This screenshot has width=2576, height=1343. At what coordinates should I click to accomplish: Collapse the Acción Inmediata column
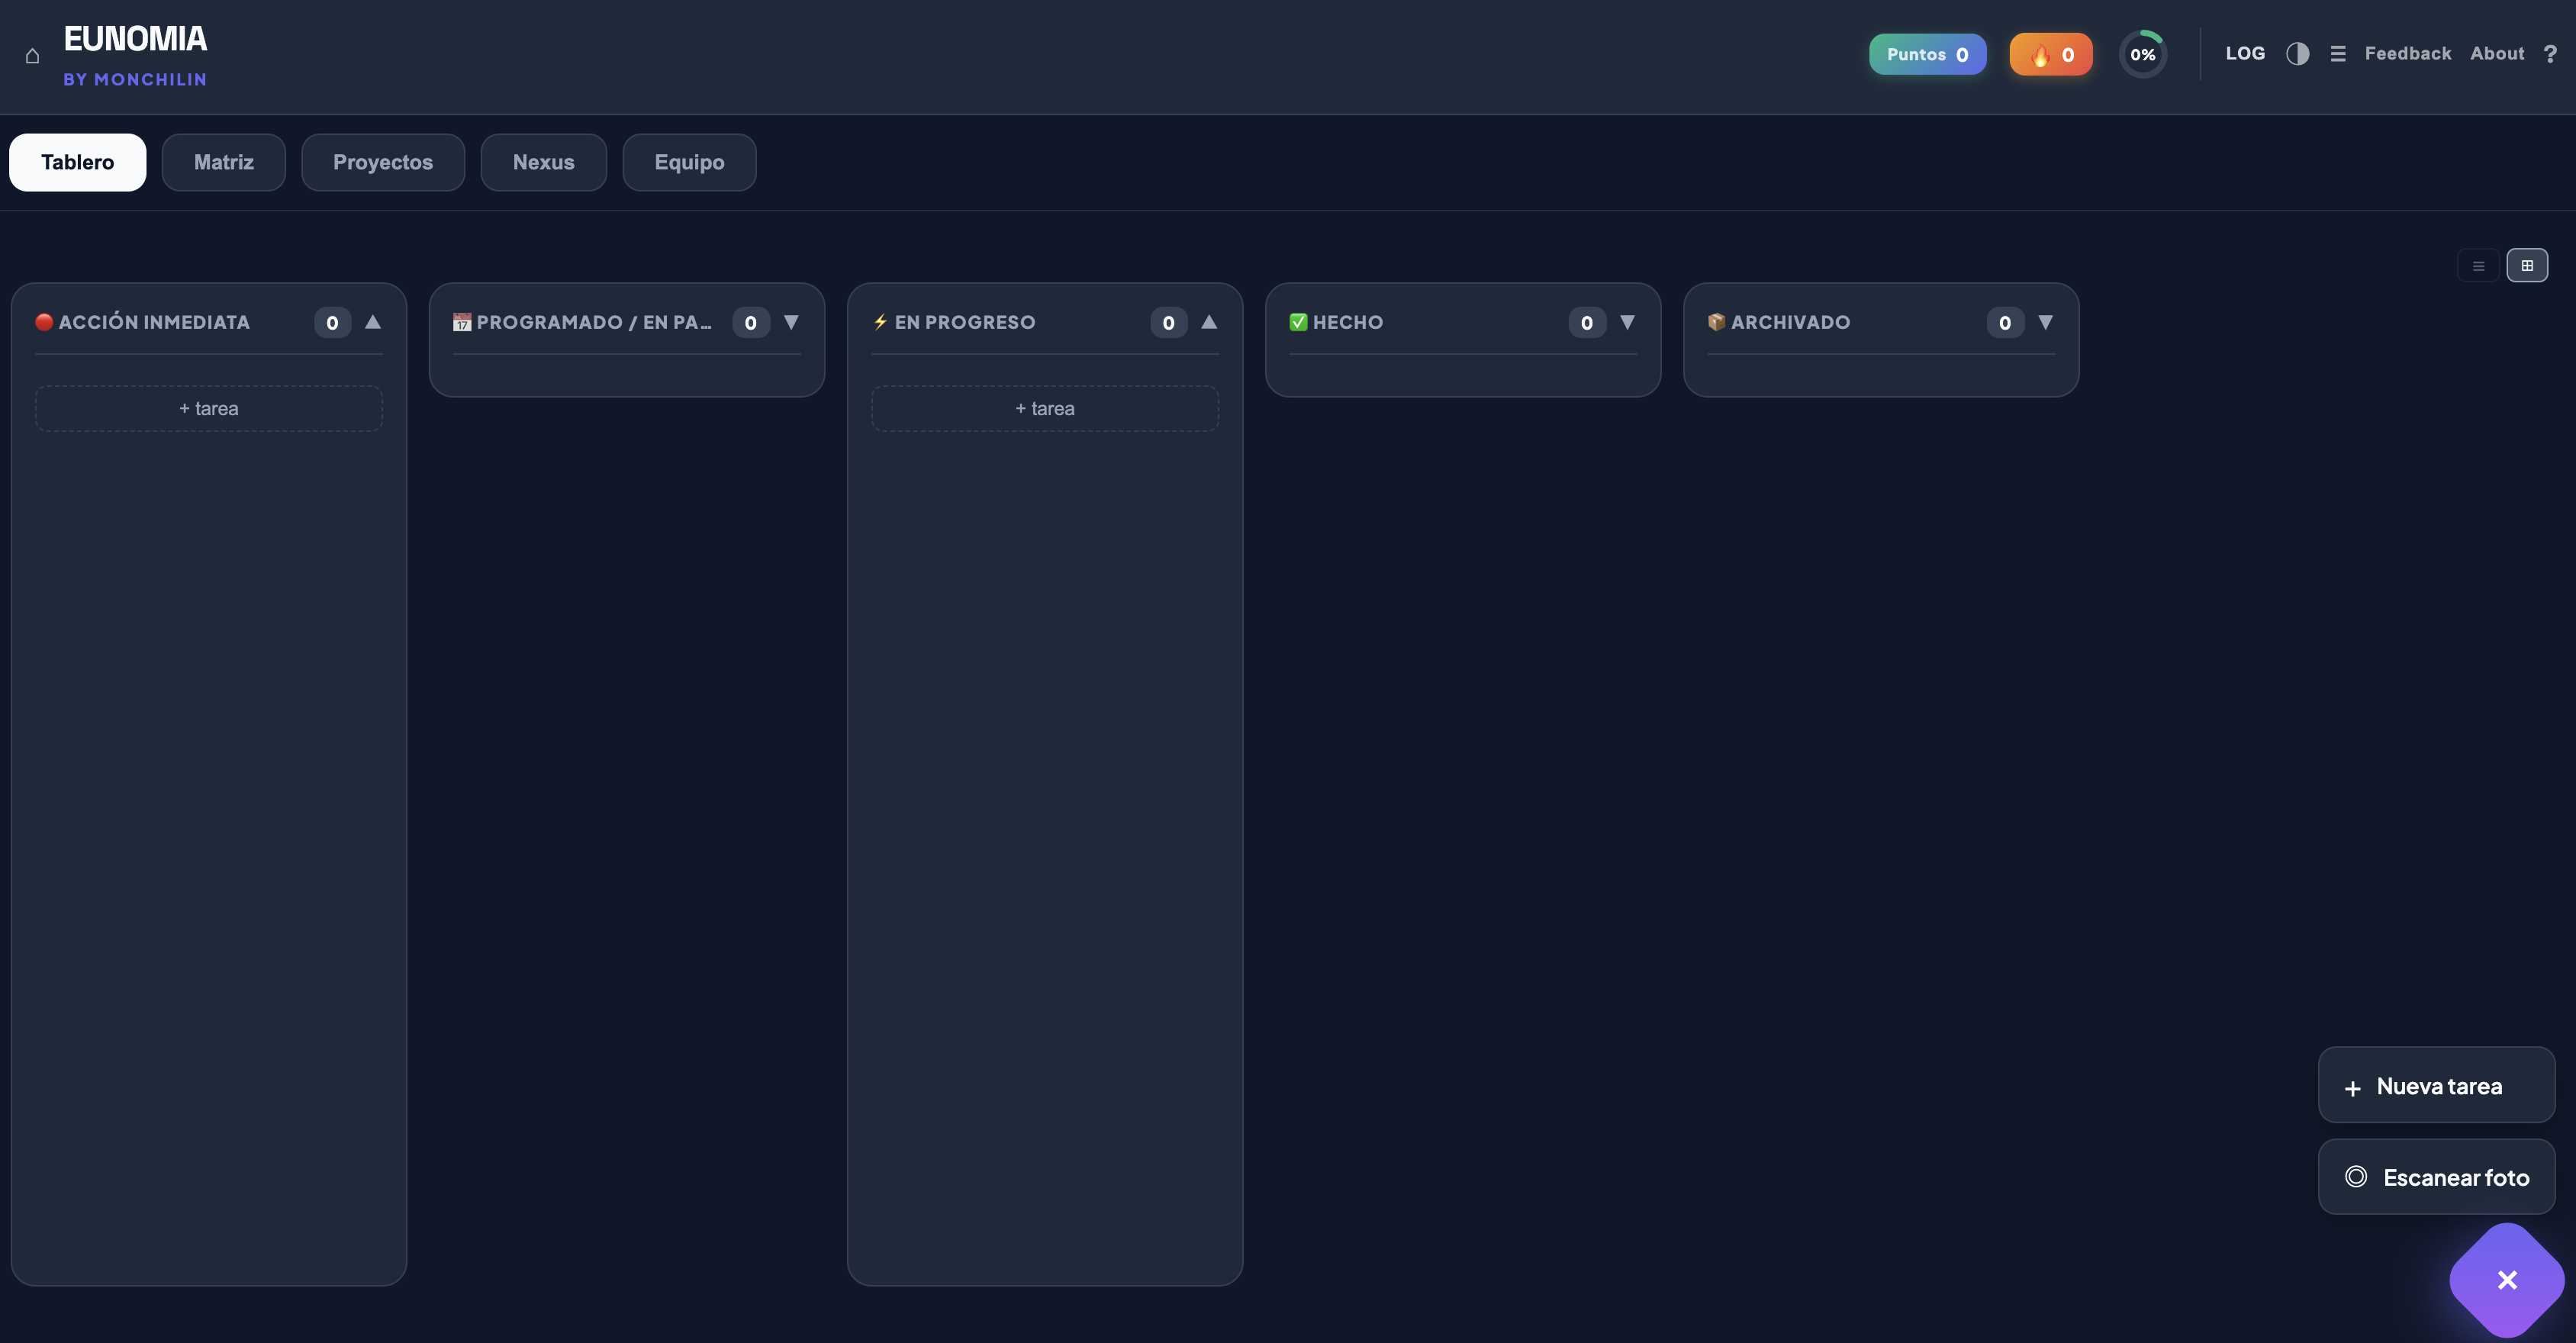coord(373,322)
